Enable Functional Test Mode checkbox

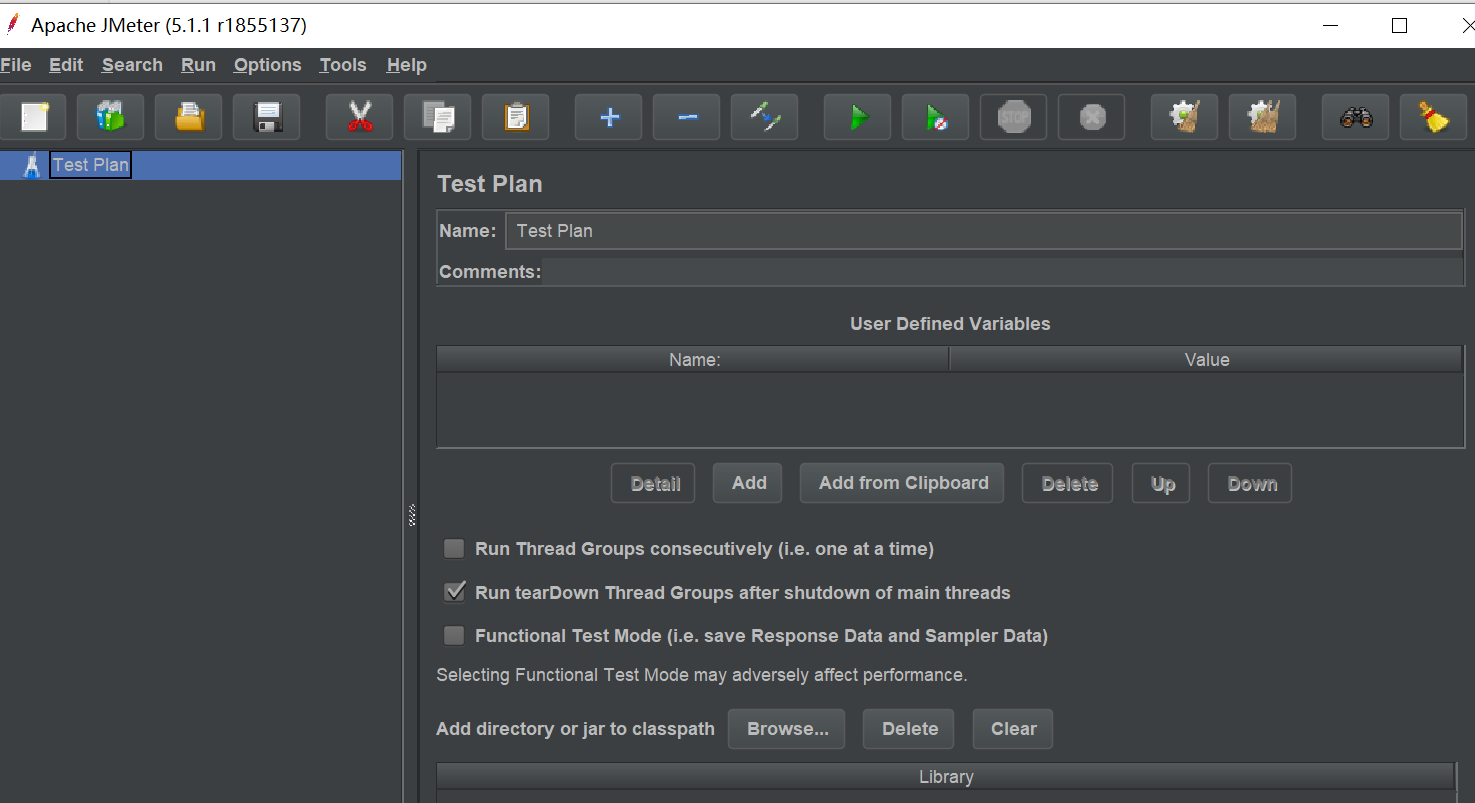(454, 635)
